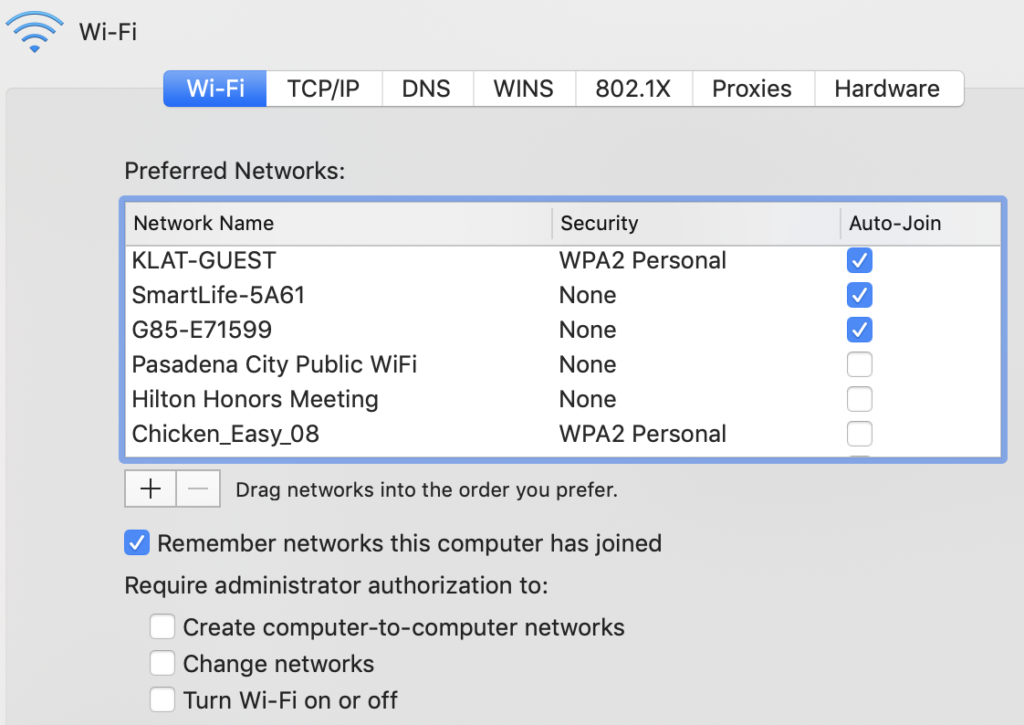Select the WINS tab
1024x725 pixels.
pyautogui.click(x=524, y=89)
